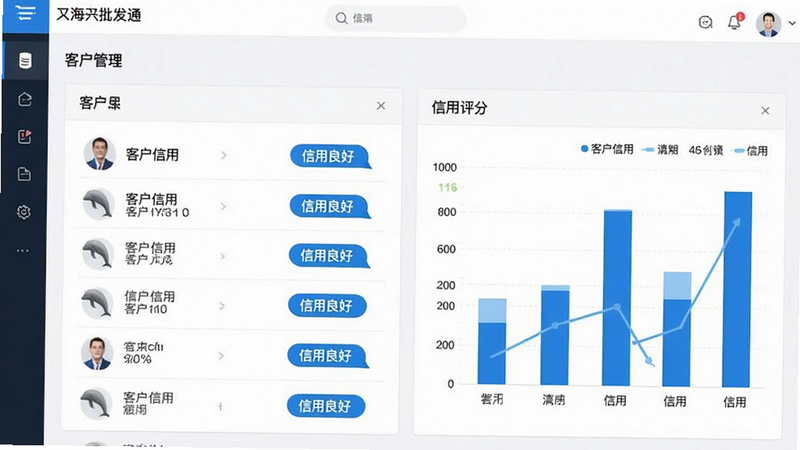Click fourth bar with light blue top

click(677, 329)
